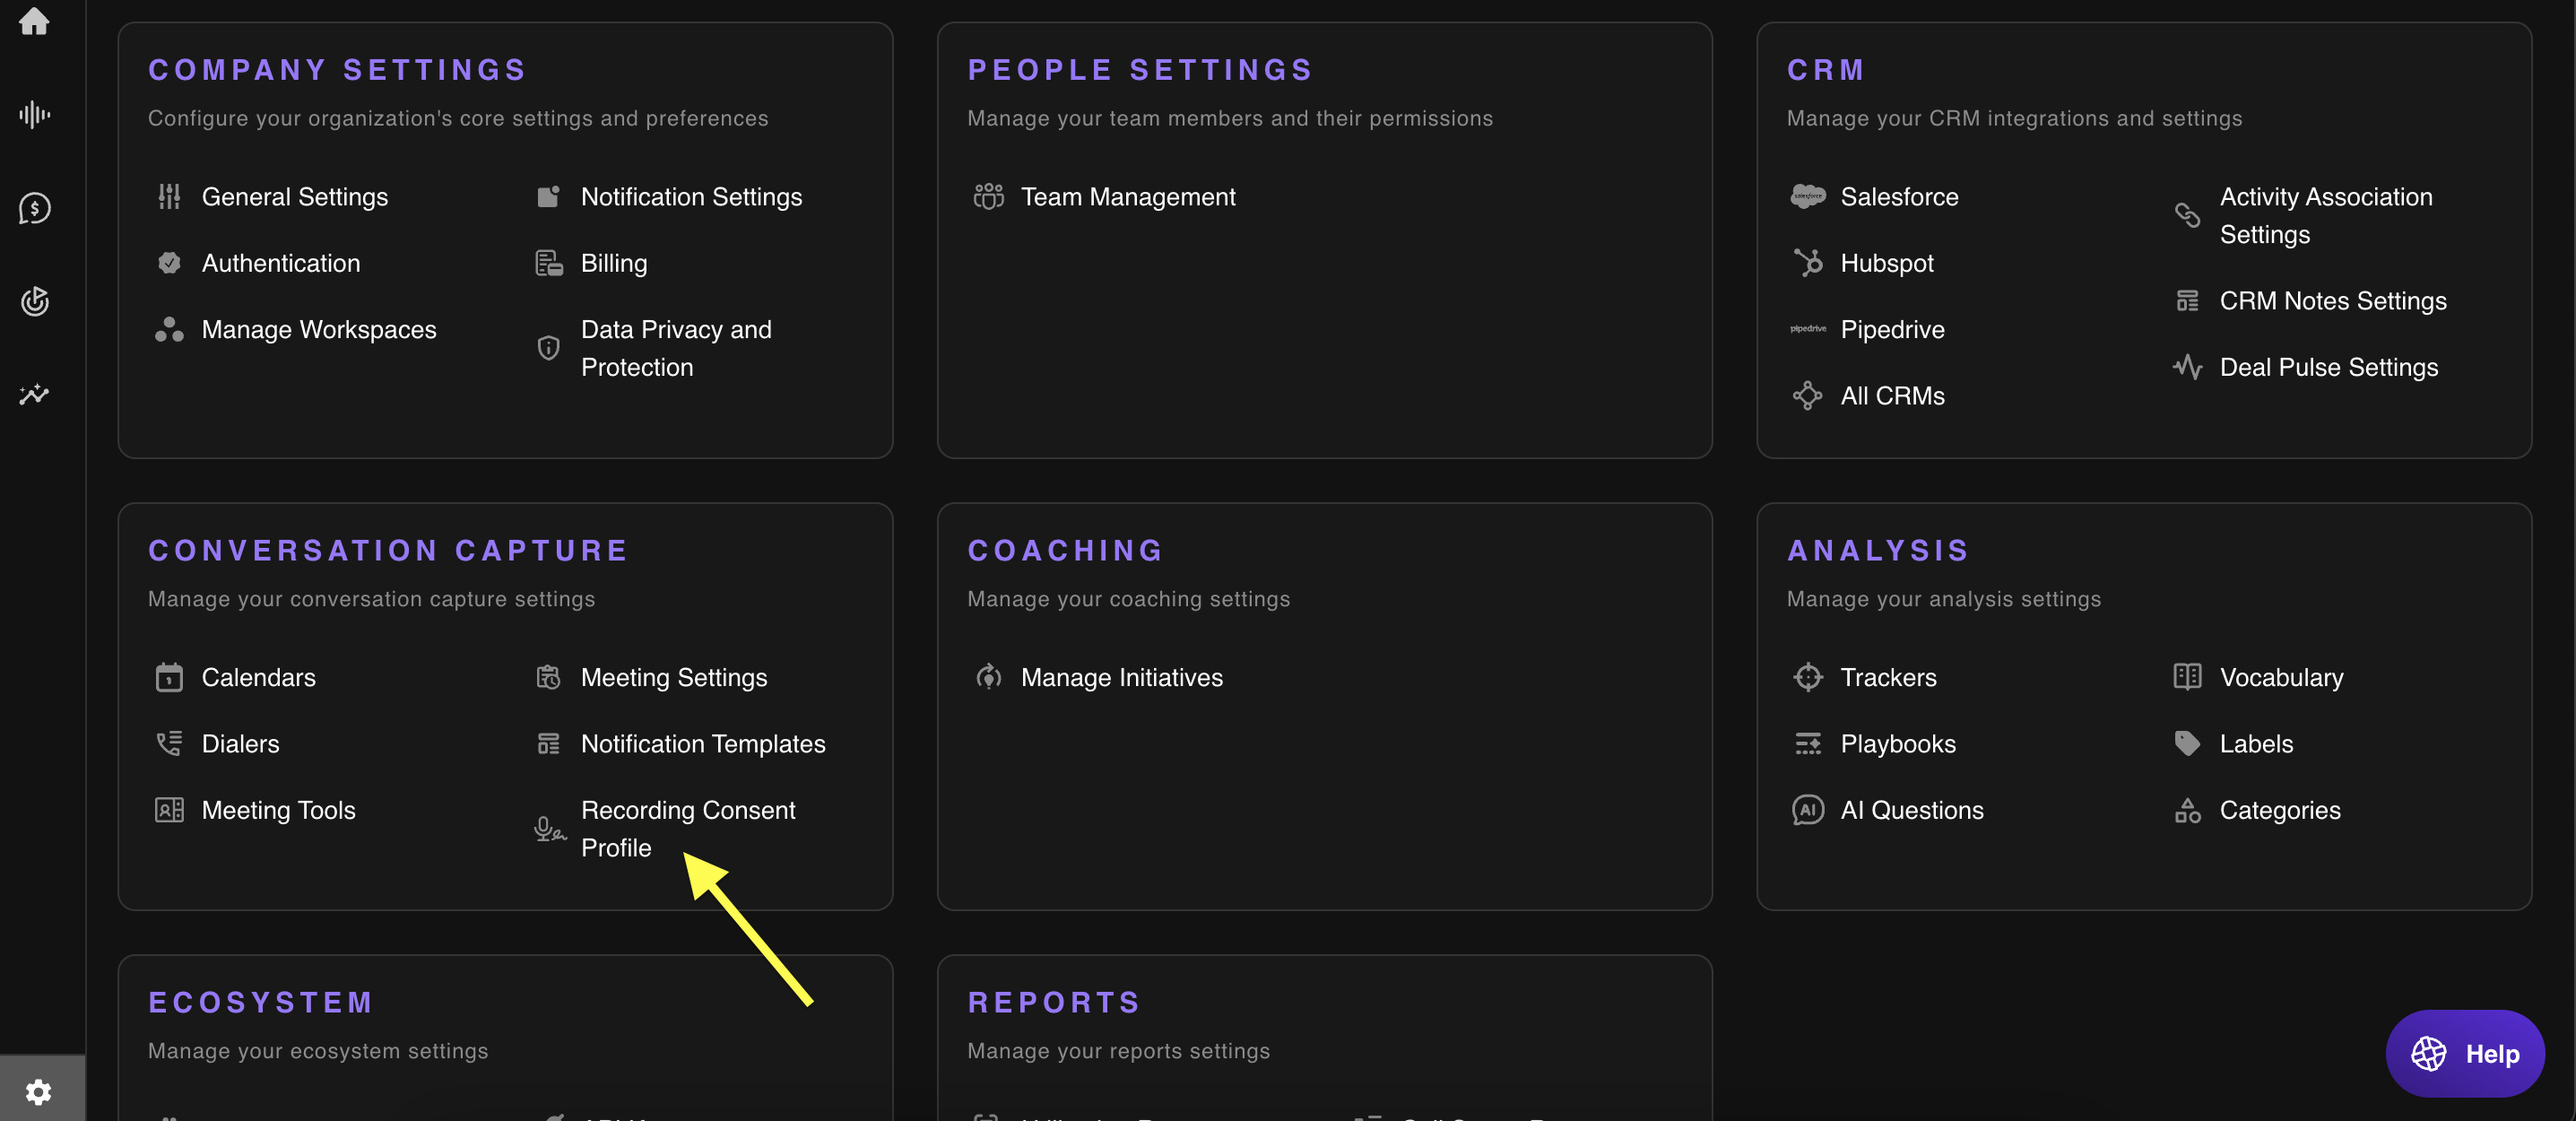Go to Team Management

coord(1127,197)
